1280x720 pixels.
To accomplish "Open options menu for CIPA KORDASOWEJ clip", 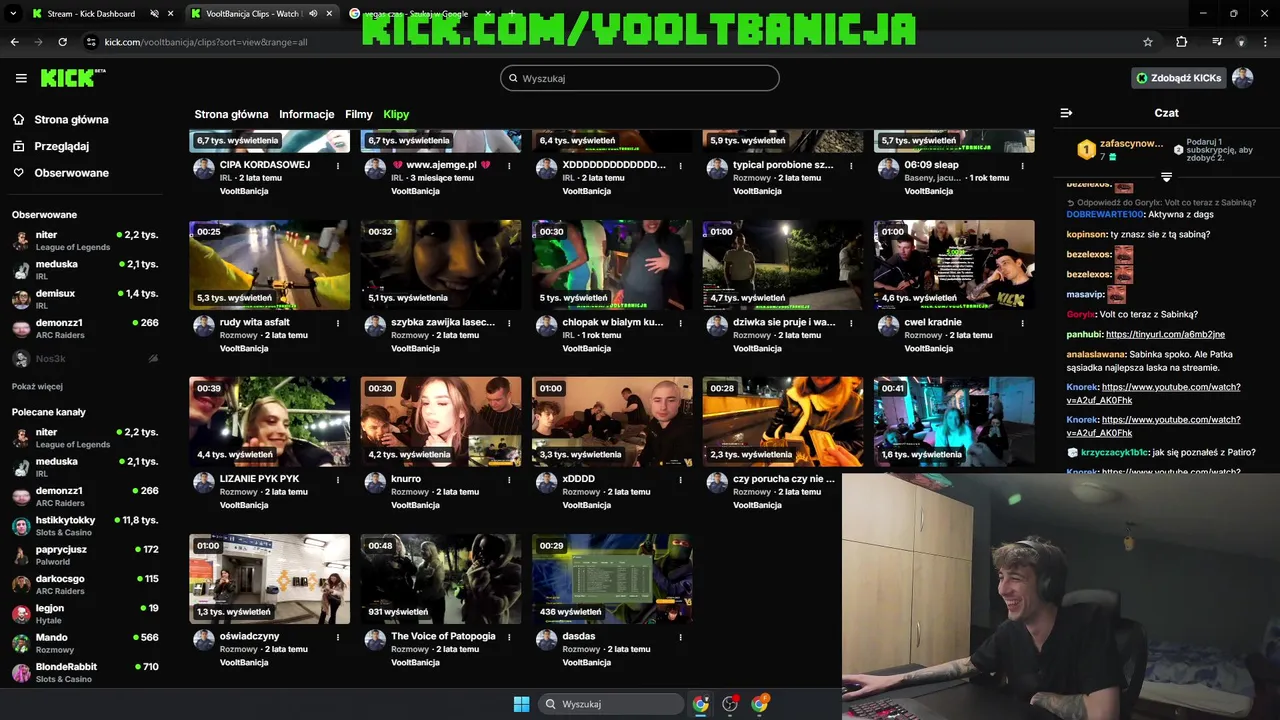I will tap(337, 165).
